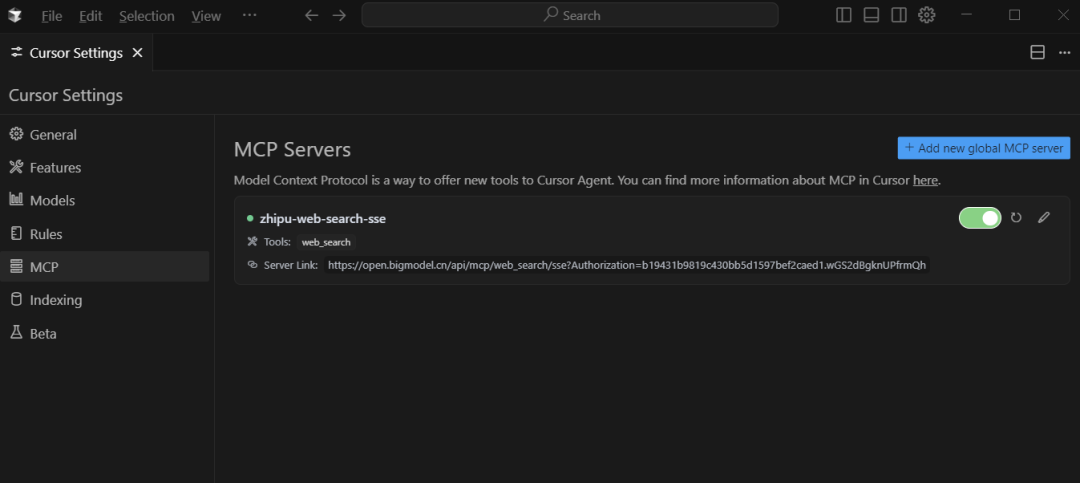Viewport: 1080px width, 483px height.
Task: Refresh the zhipu-web-search-sse server
Action: 1016,218
